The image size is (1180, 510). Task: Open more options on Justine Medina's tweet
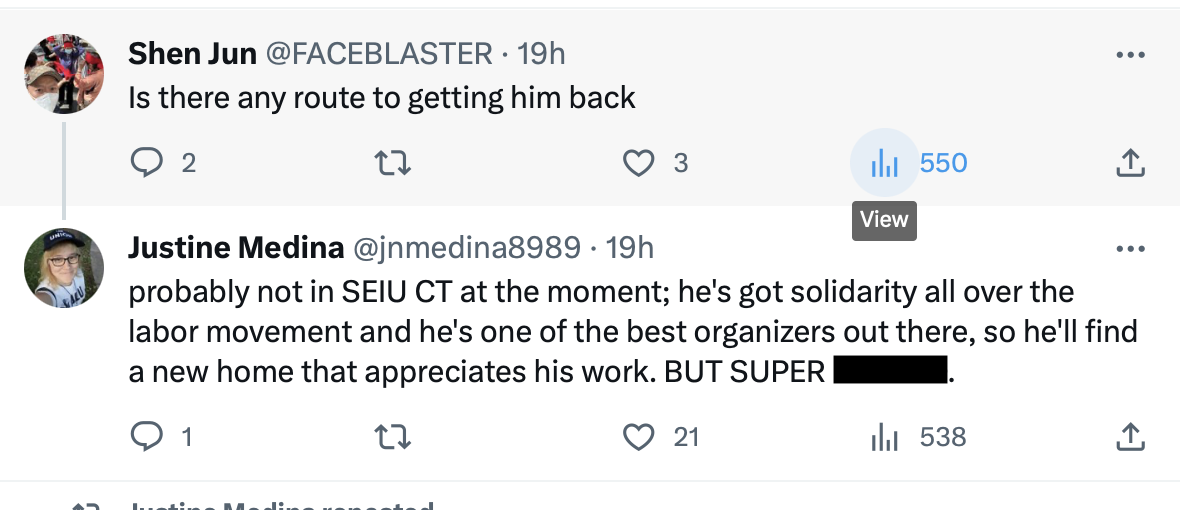tap(1129, 247)
